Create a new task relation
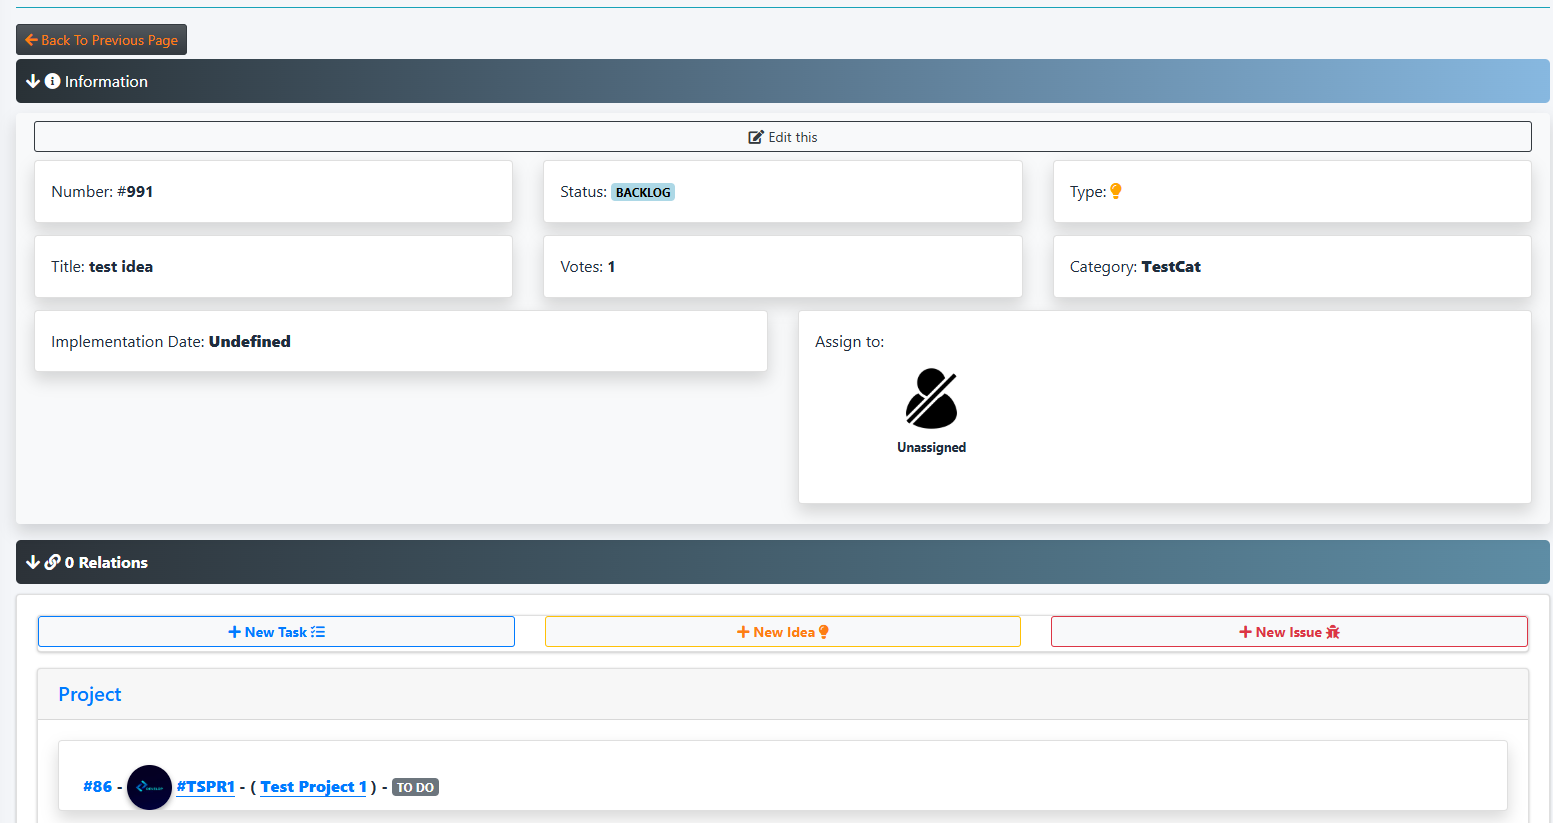The height and width of the screenshot is (823, 1553). (275, 632)
